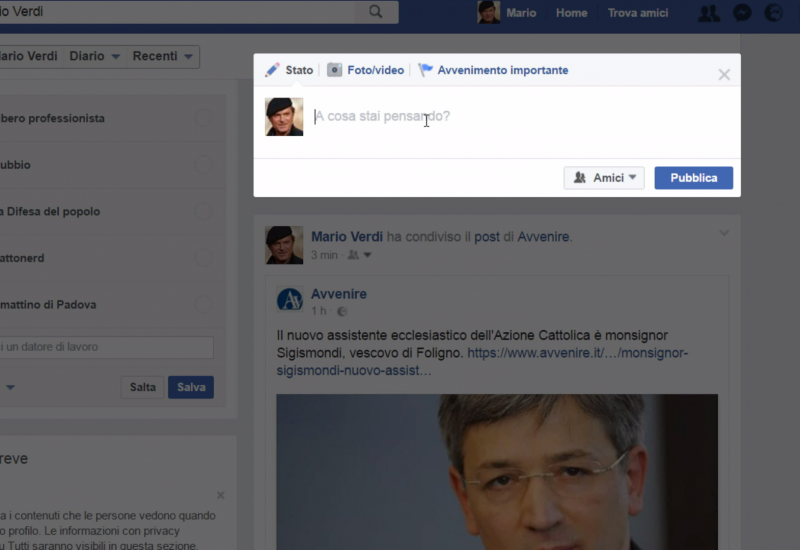The width and height of the screenshot is (800, 550).
Task: Open post audience arrow beside 3 min
Action: tap(367, 255)
